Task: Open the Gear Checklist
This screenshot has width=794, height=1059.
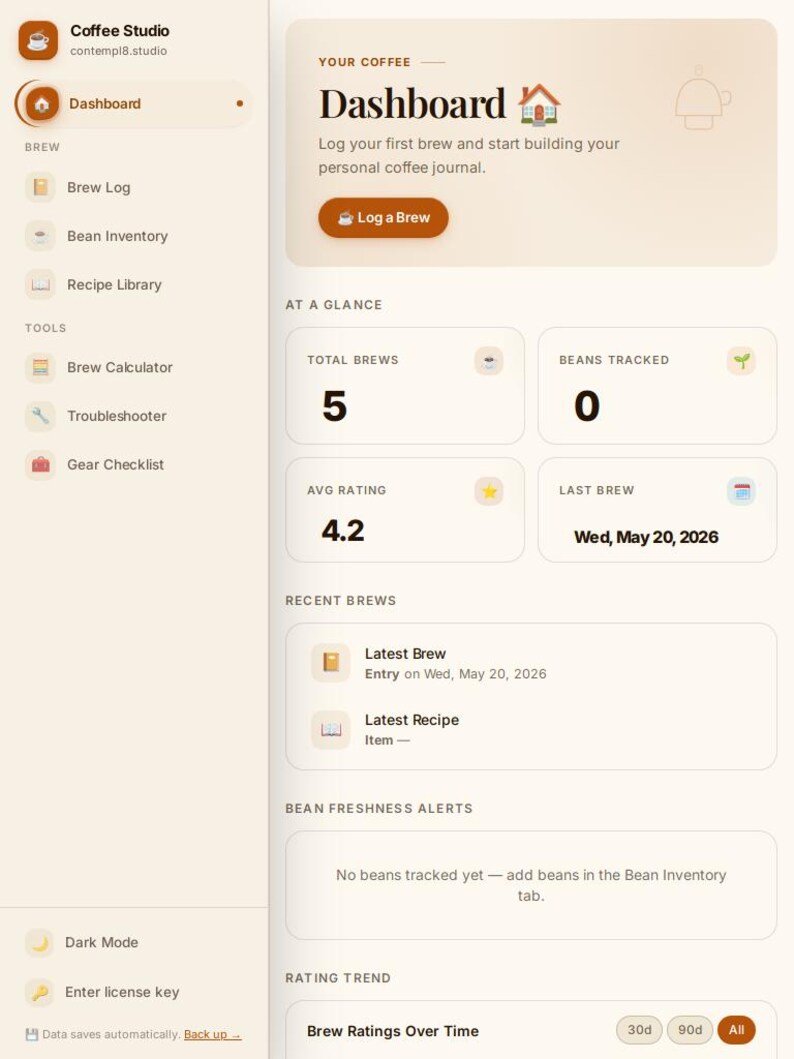Action: tap(133, 465)
